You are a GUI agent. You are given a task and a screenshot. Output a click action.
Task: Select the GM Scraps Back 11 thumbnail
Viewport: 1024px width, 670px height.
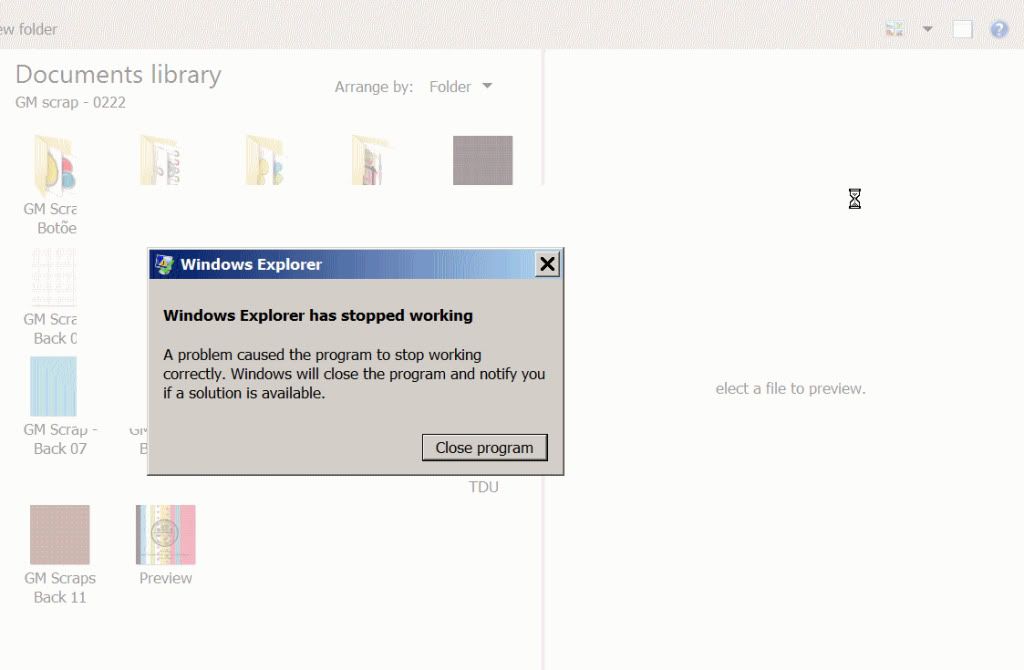click(x=58, y=535)
